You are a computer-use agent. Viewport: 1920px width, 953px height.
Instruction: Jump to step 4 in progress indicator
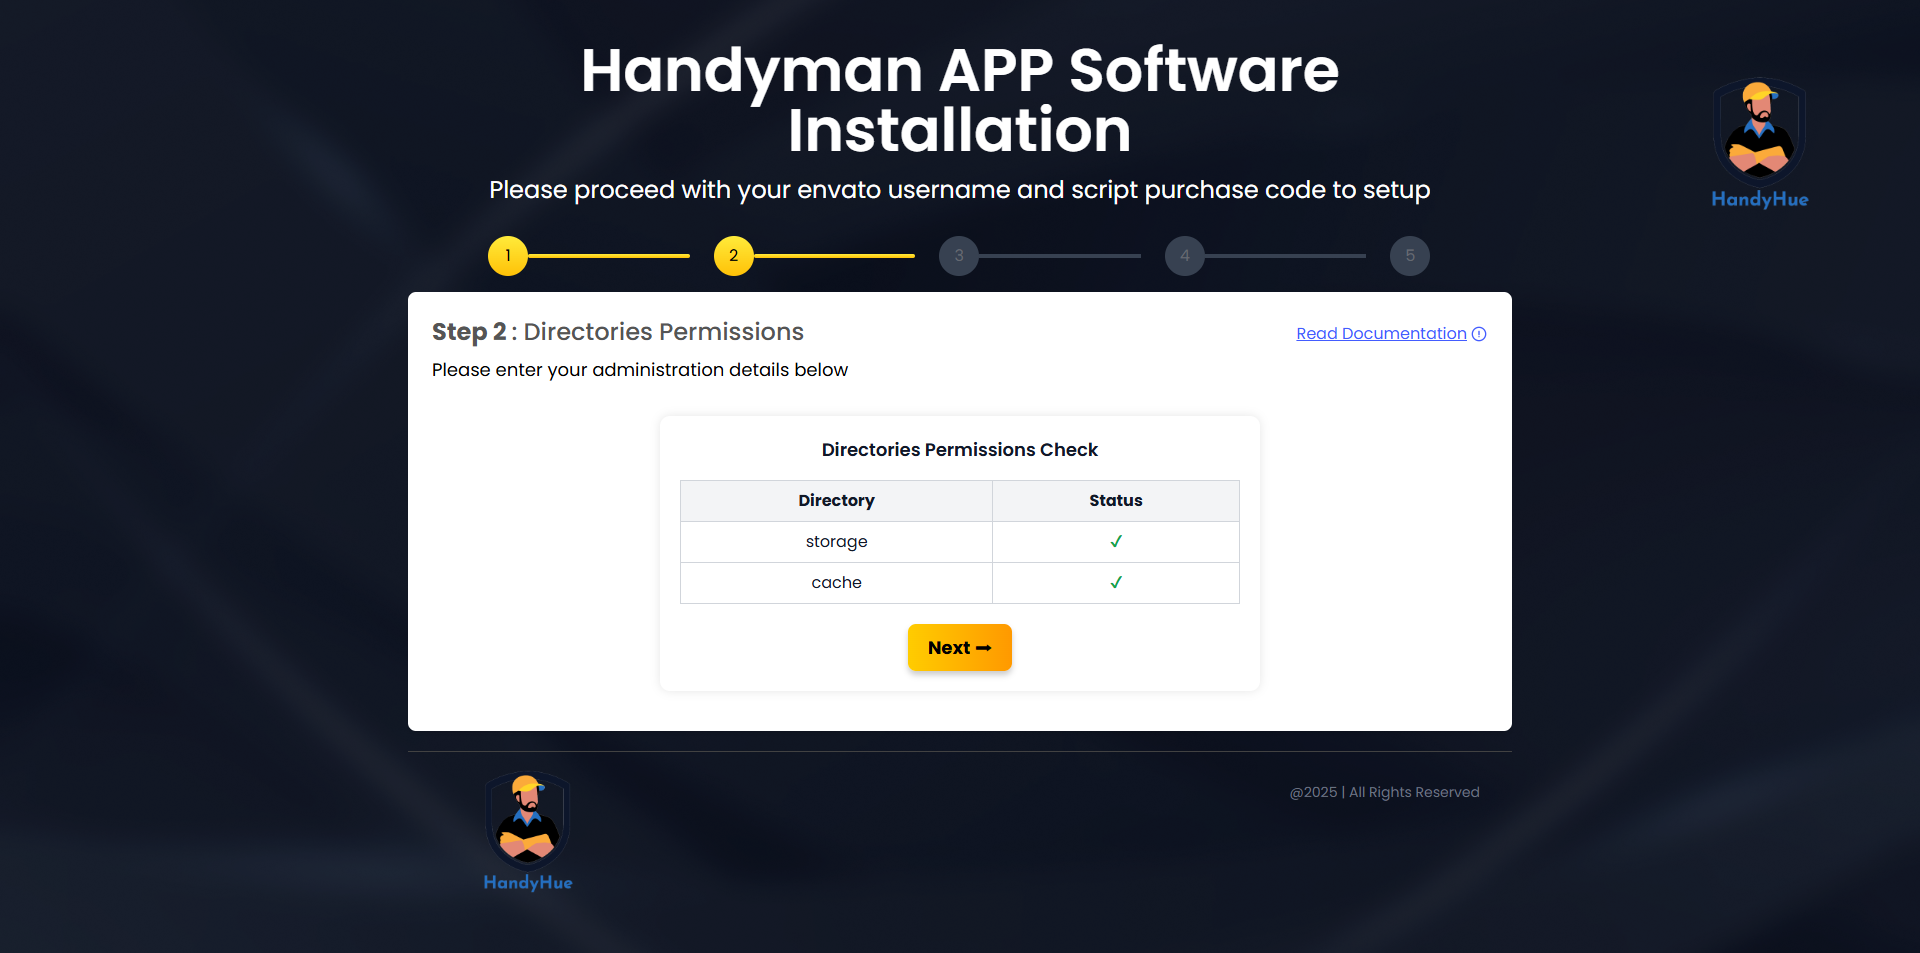(1184, 256)
